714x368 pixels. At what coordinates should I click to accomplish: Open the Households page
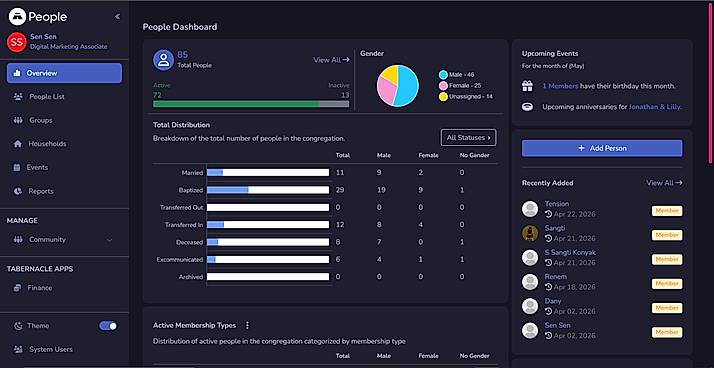pos(47,144)
